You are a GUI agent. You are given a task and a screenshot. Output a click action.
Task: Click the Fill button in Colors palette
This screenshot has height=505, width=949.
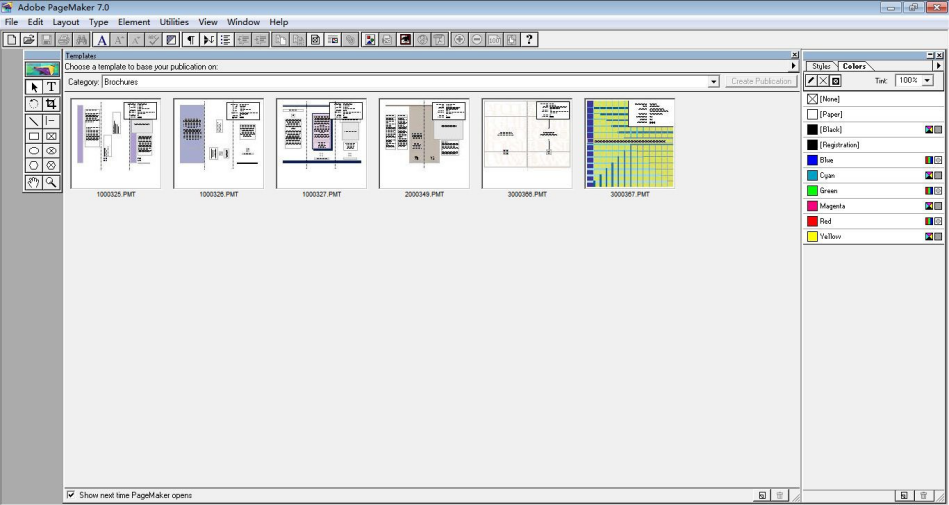tap(824, 81)
